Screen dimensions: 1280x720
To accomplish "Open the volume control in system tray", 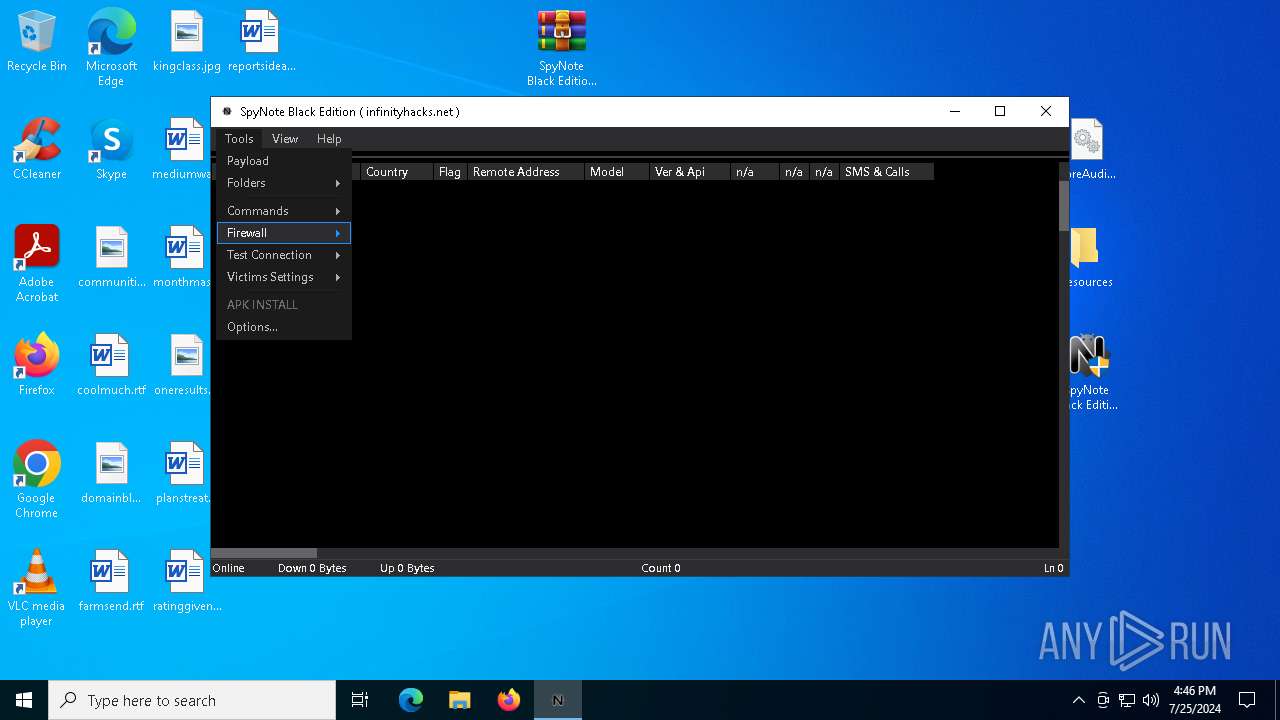I will 1151,700.
